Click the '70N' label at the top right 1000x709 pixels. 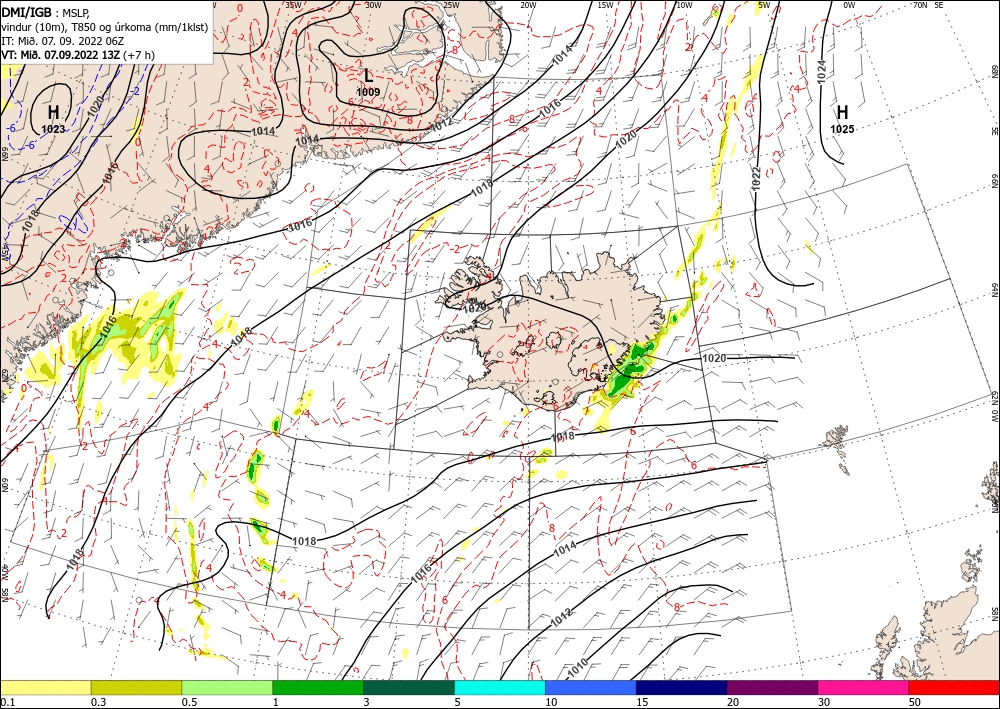(920, 5)
